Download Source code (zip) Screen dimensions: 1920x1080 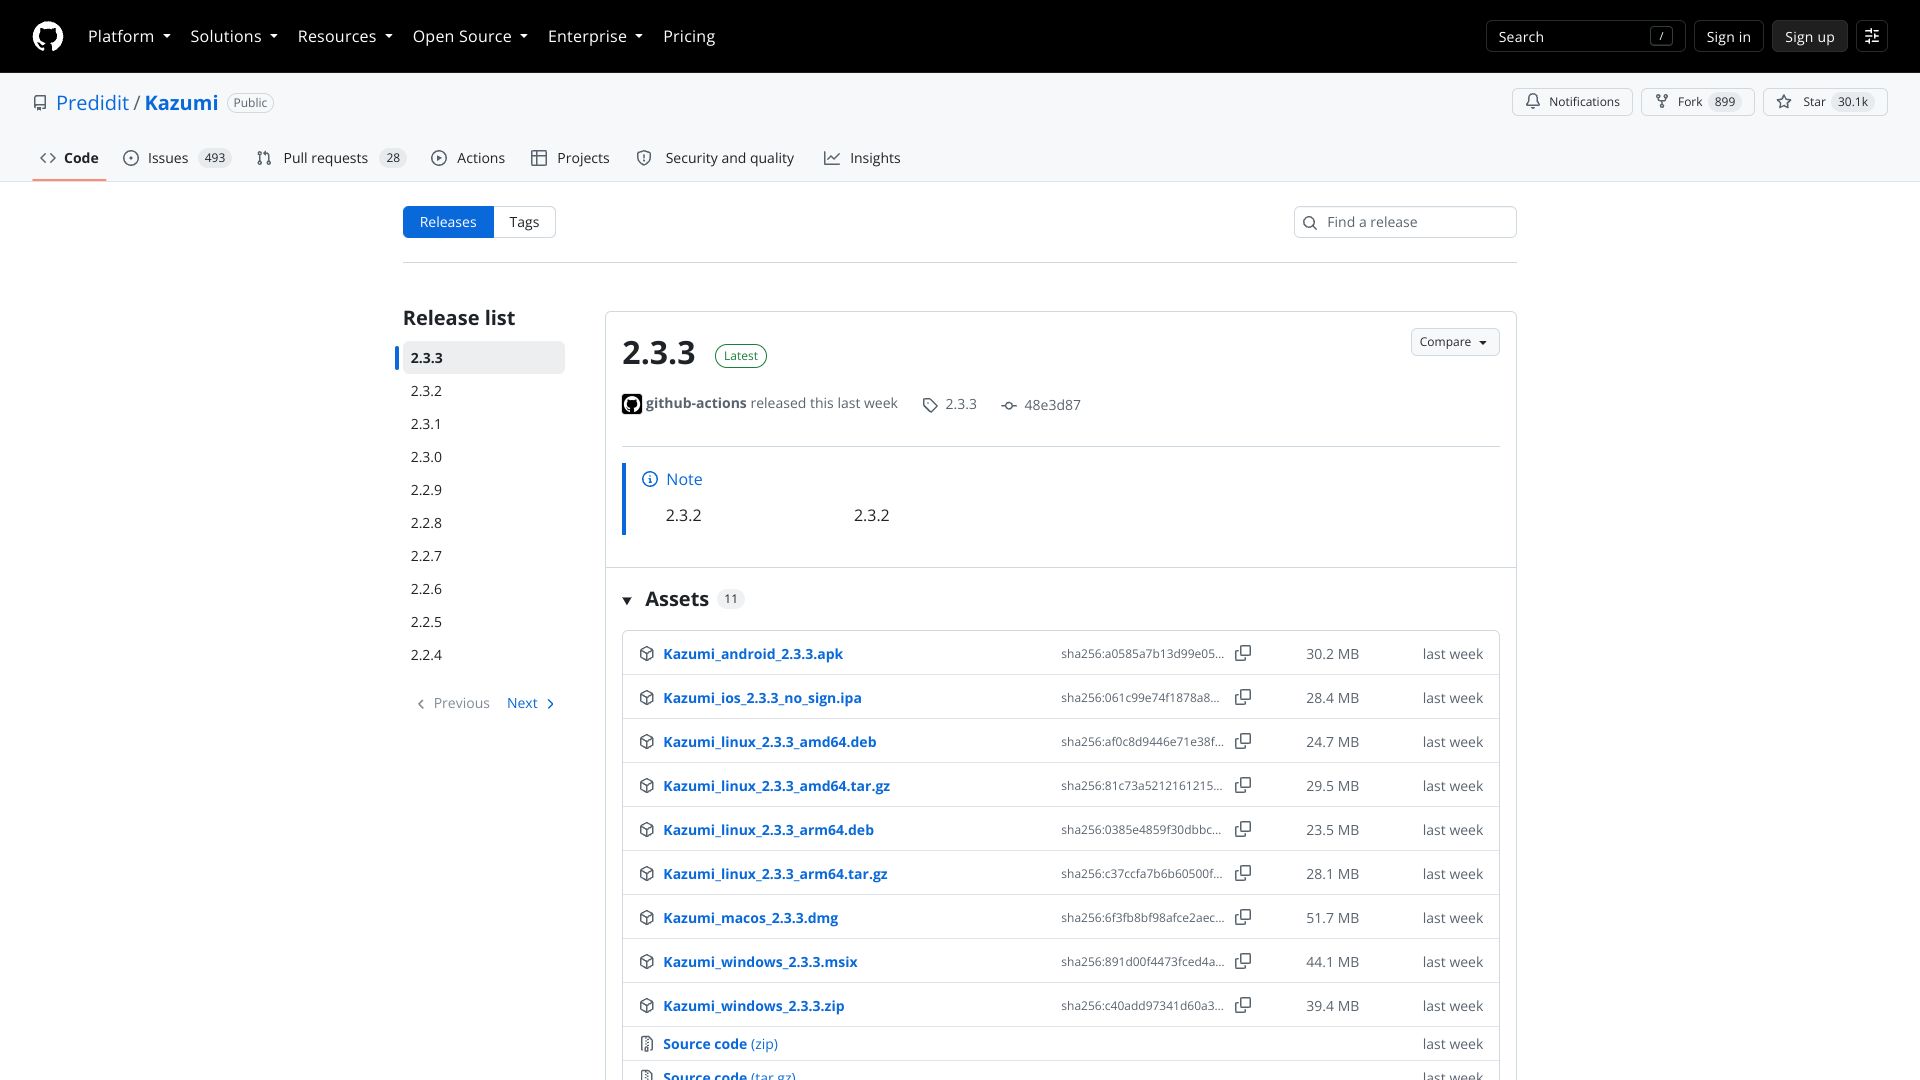(720, 1043)
